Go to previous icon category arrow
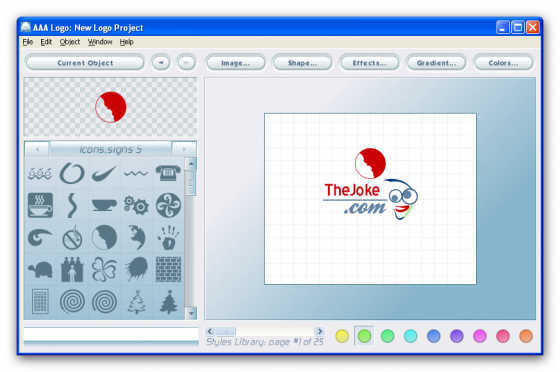 pyautogui.click(x=37, y=149)
